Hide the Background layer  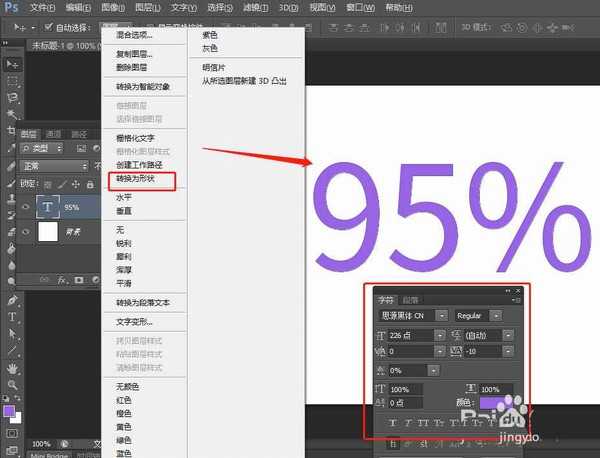coord(26,233)
